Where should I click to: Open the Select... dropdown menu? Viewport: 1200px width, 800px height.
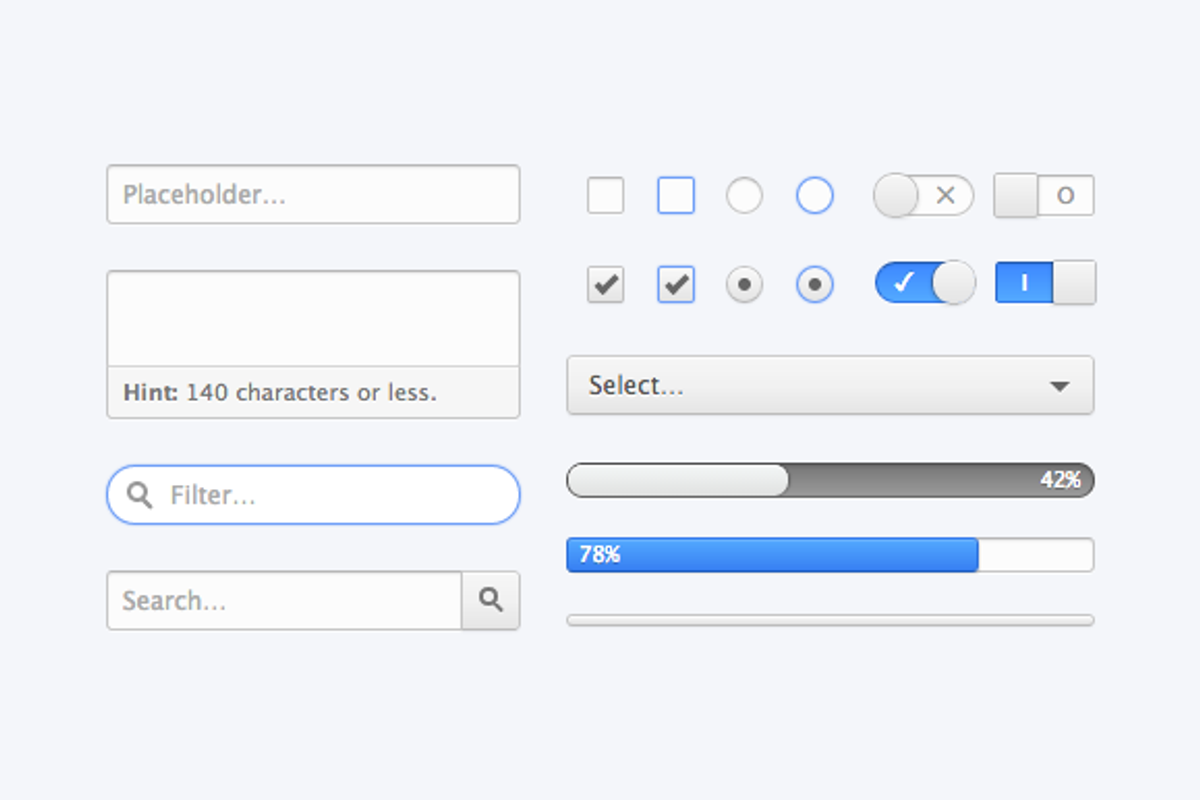coord(830,385)
